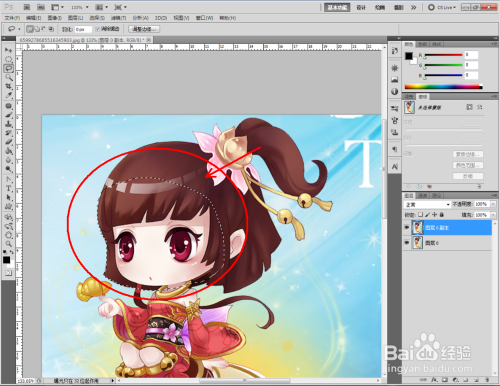Image resolution: width=500 pixels, height=386 pixels.
Task: Hide the 图层 0 副本 layer
Action: 406,227
